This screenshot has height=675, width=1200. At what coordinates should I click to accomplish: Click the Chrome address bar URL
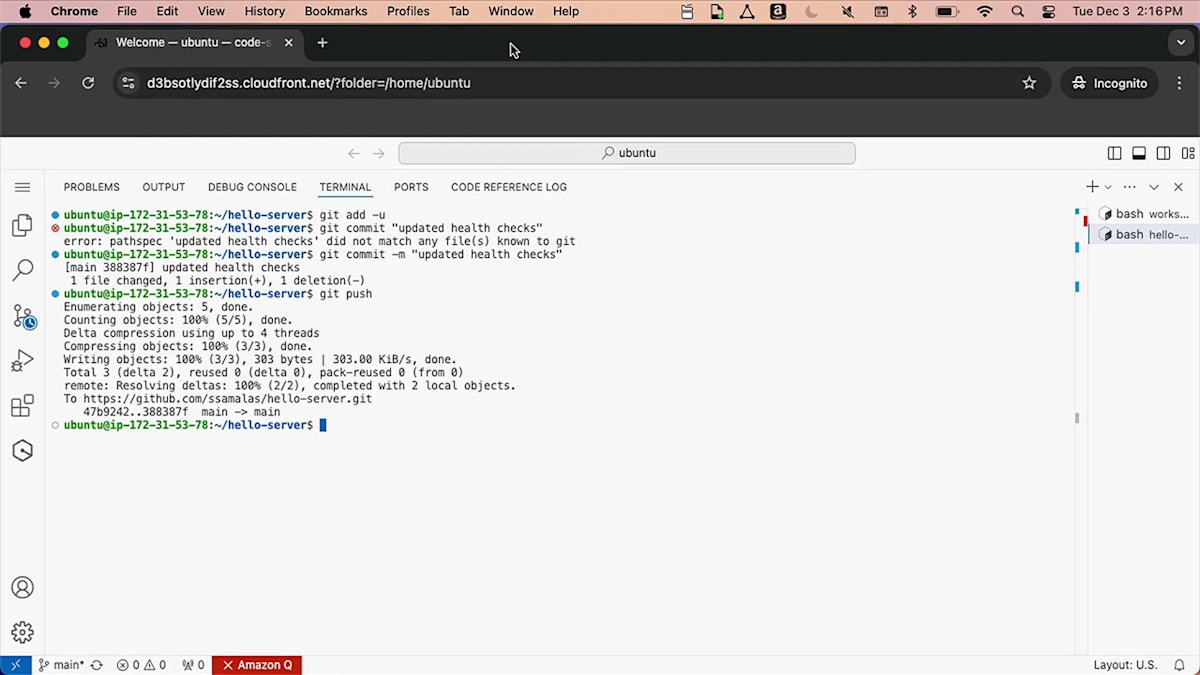pos(309,83)
